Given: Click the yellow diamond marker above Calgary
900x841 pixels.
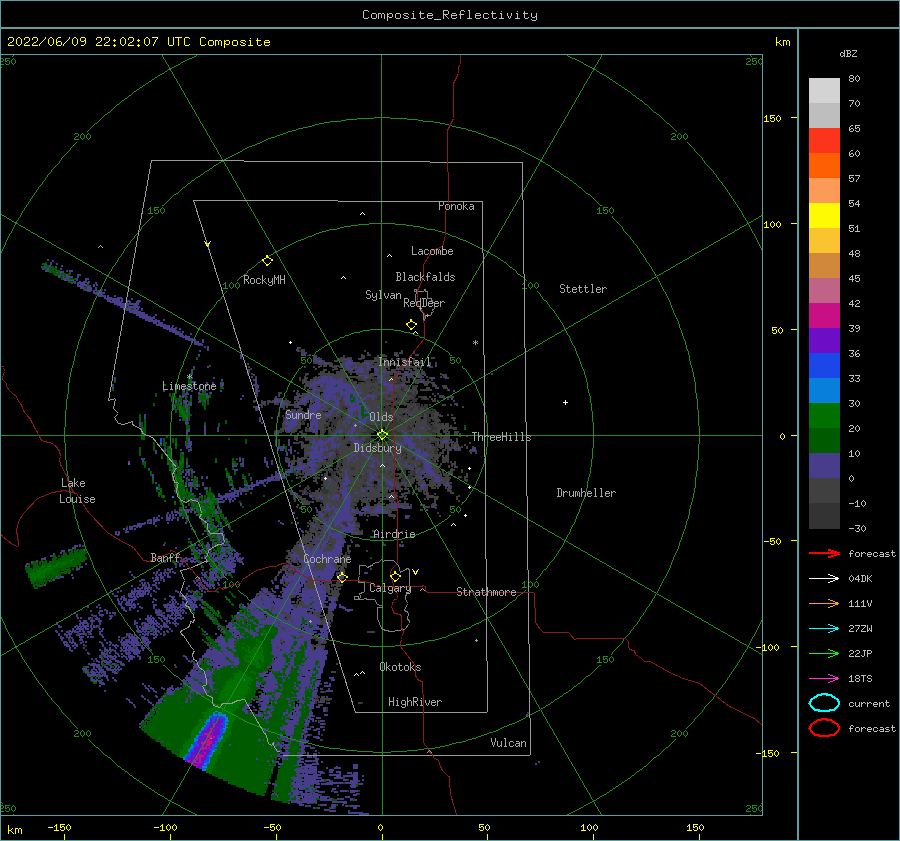Looking at the screenshot, I should point(395,576).
